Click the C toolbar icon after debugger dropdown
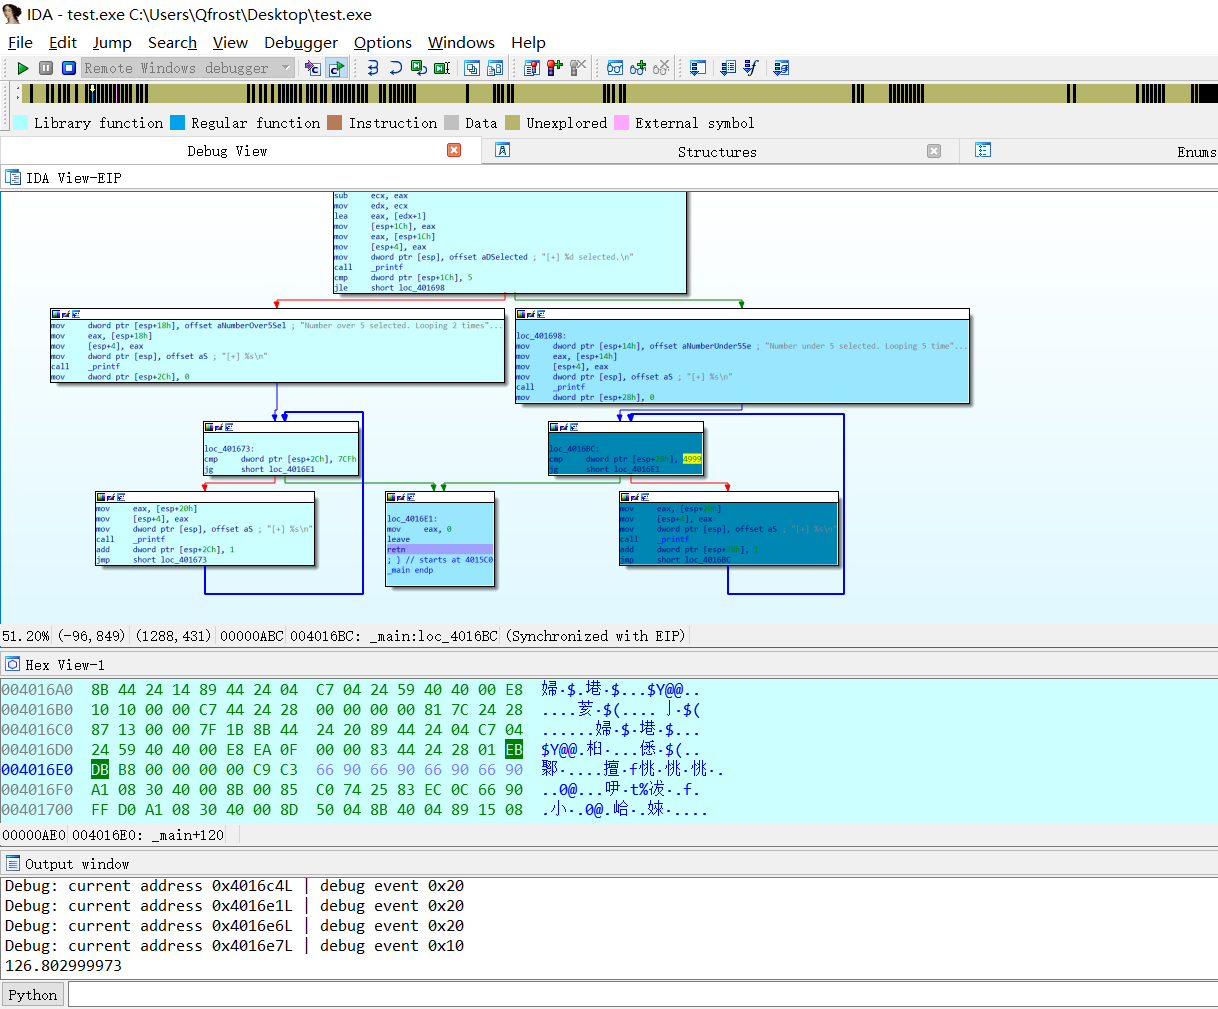The height and width of the screenshot is (1009, 1218). coord(313,68)
